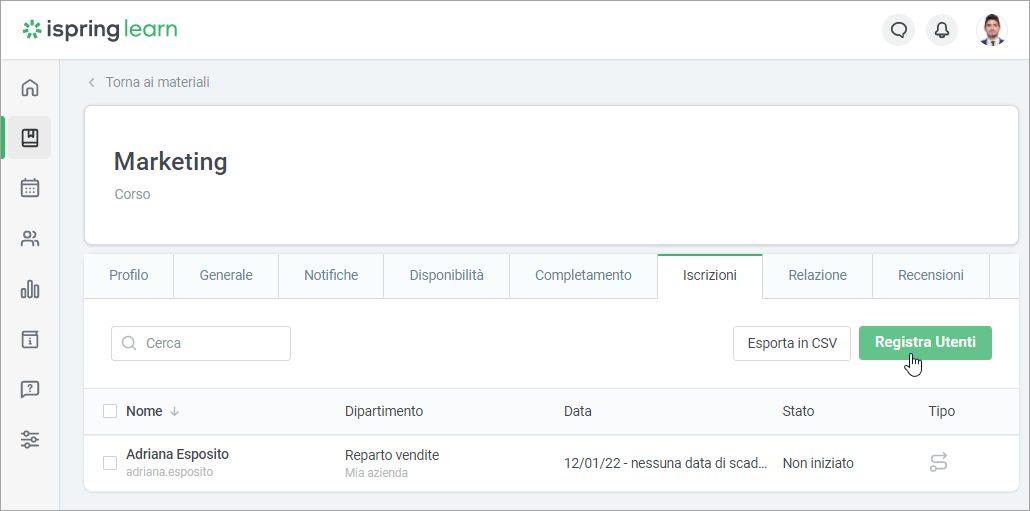Screen dimensions: 1030x511
Task: Toggle the select-all checkbox beside Nome
Action: click(x=110, y=411)
